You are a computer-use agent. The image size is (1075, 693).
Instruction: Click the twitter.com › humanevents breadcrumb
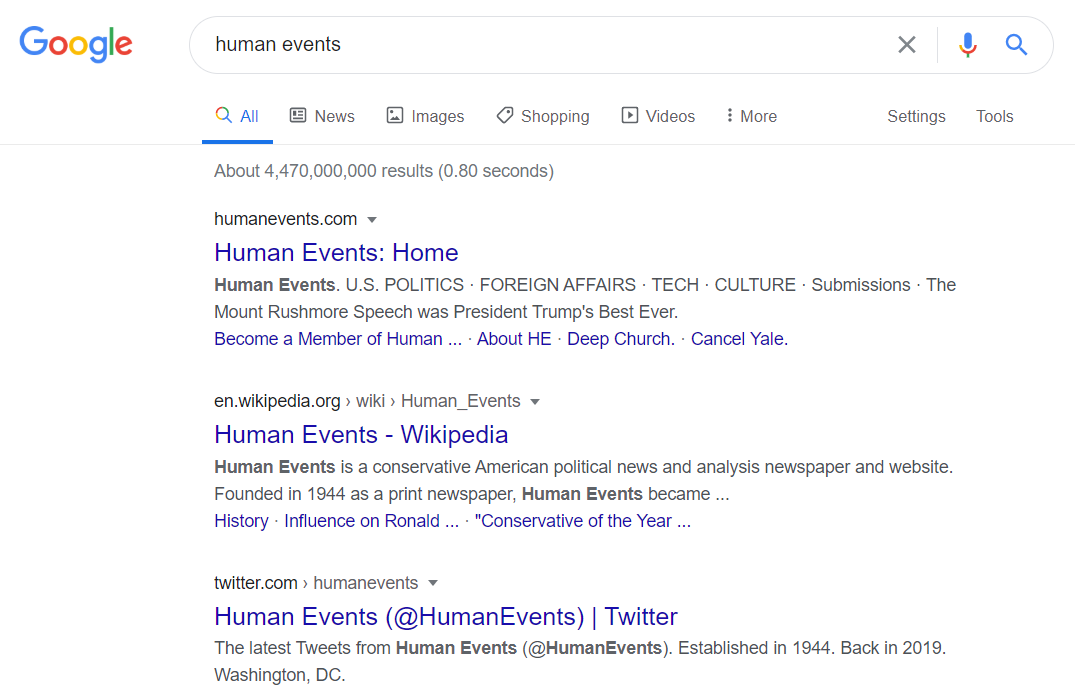[316, 583]
